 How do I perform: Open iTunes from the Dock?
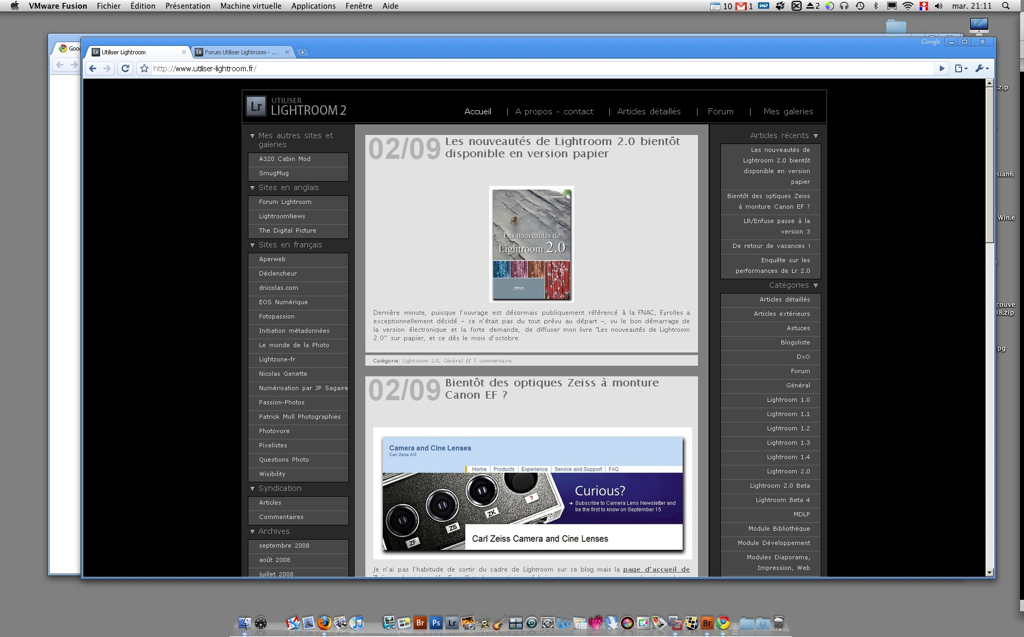(x=356, y=623)
